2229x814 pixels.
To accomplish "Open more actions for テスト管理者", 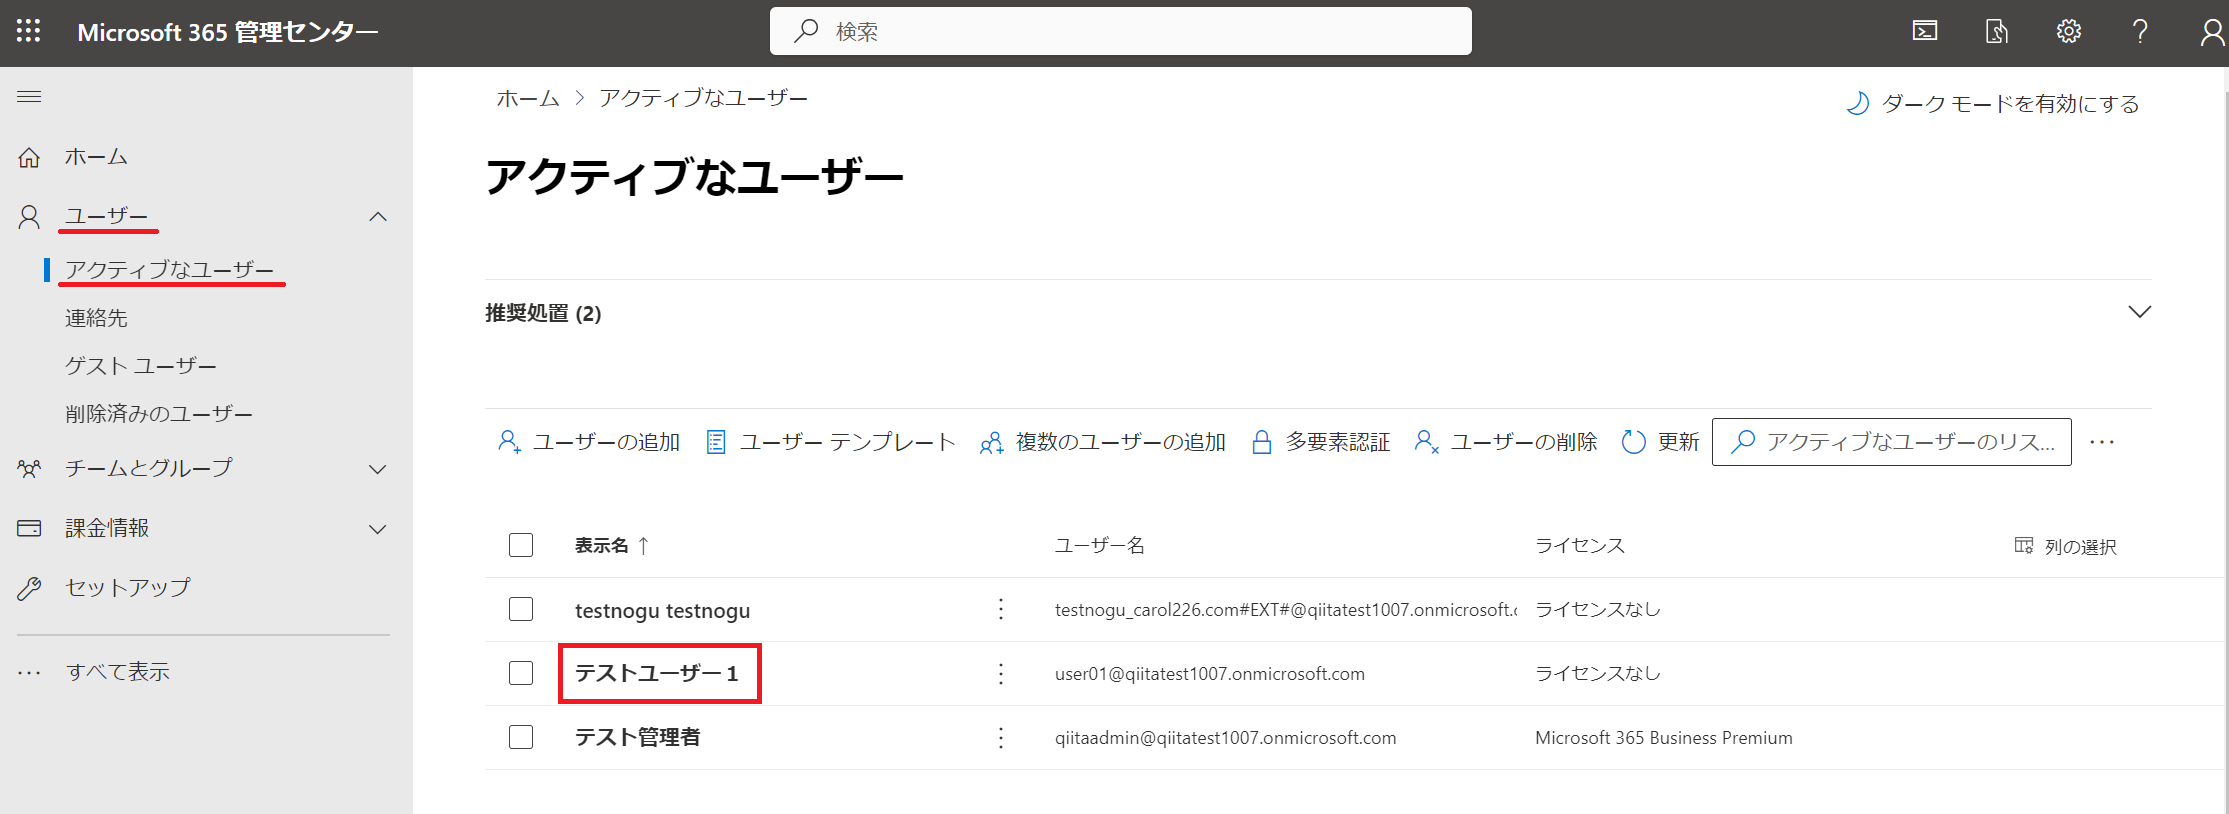I will coord(1001,737).
